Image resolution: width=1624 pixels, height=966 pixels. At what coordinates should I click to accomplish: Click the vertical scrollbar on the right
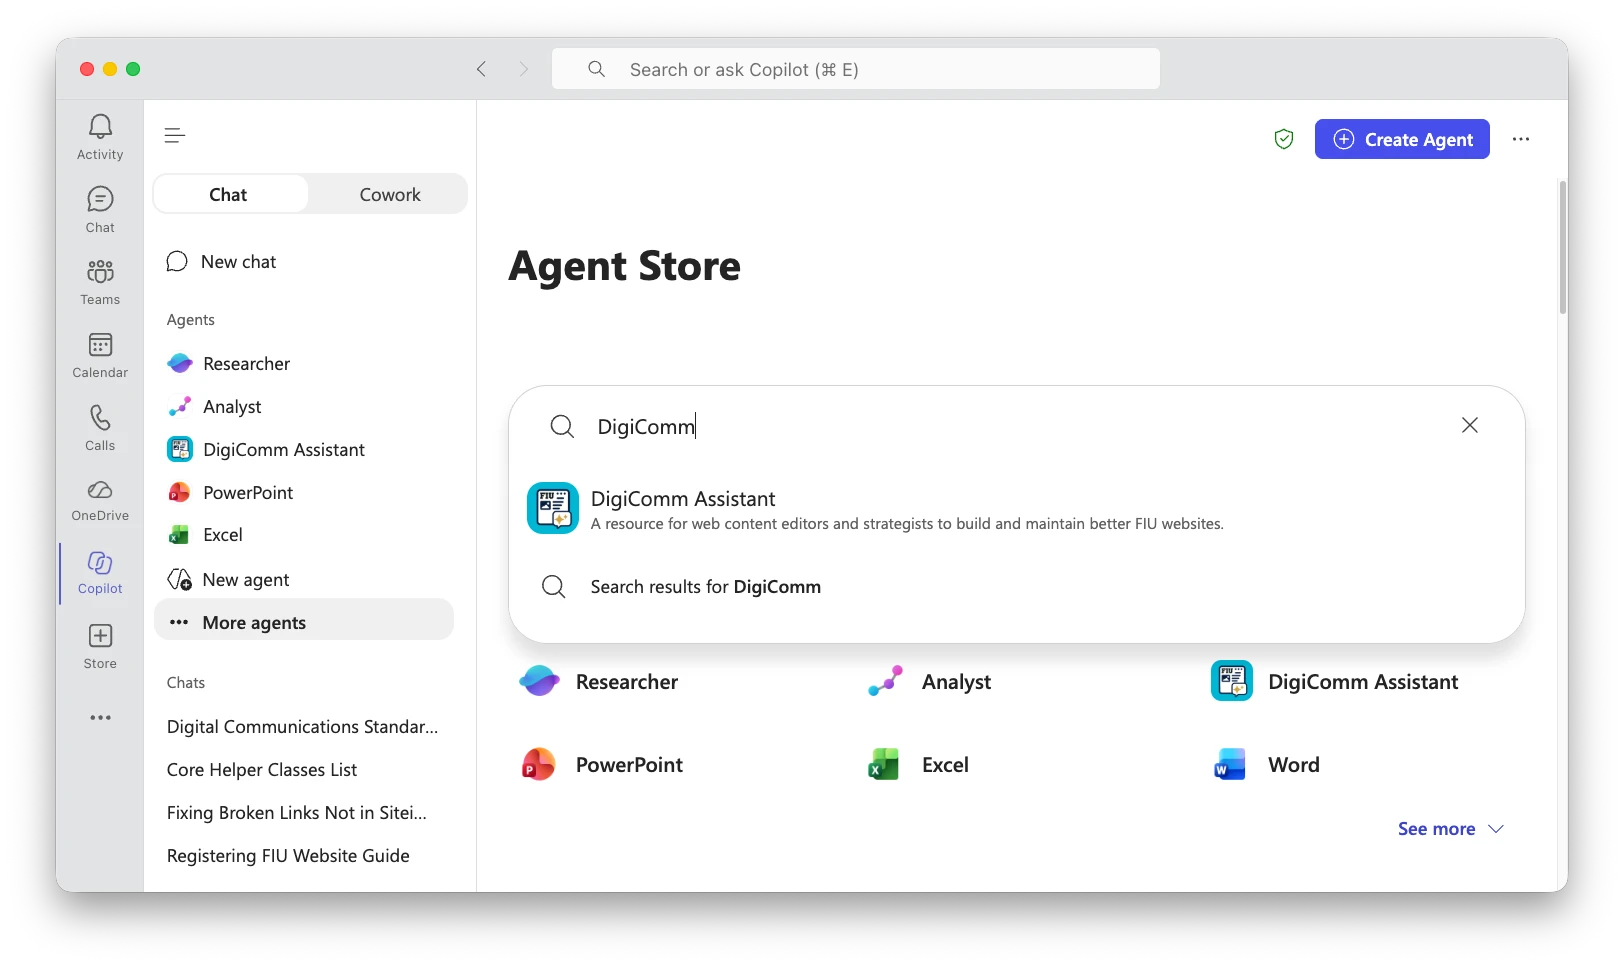1562,247
